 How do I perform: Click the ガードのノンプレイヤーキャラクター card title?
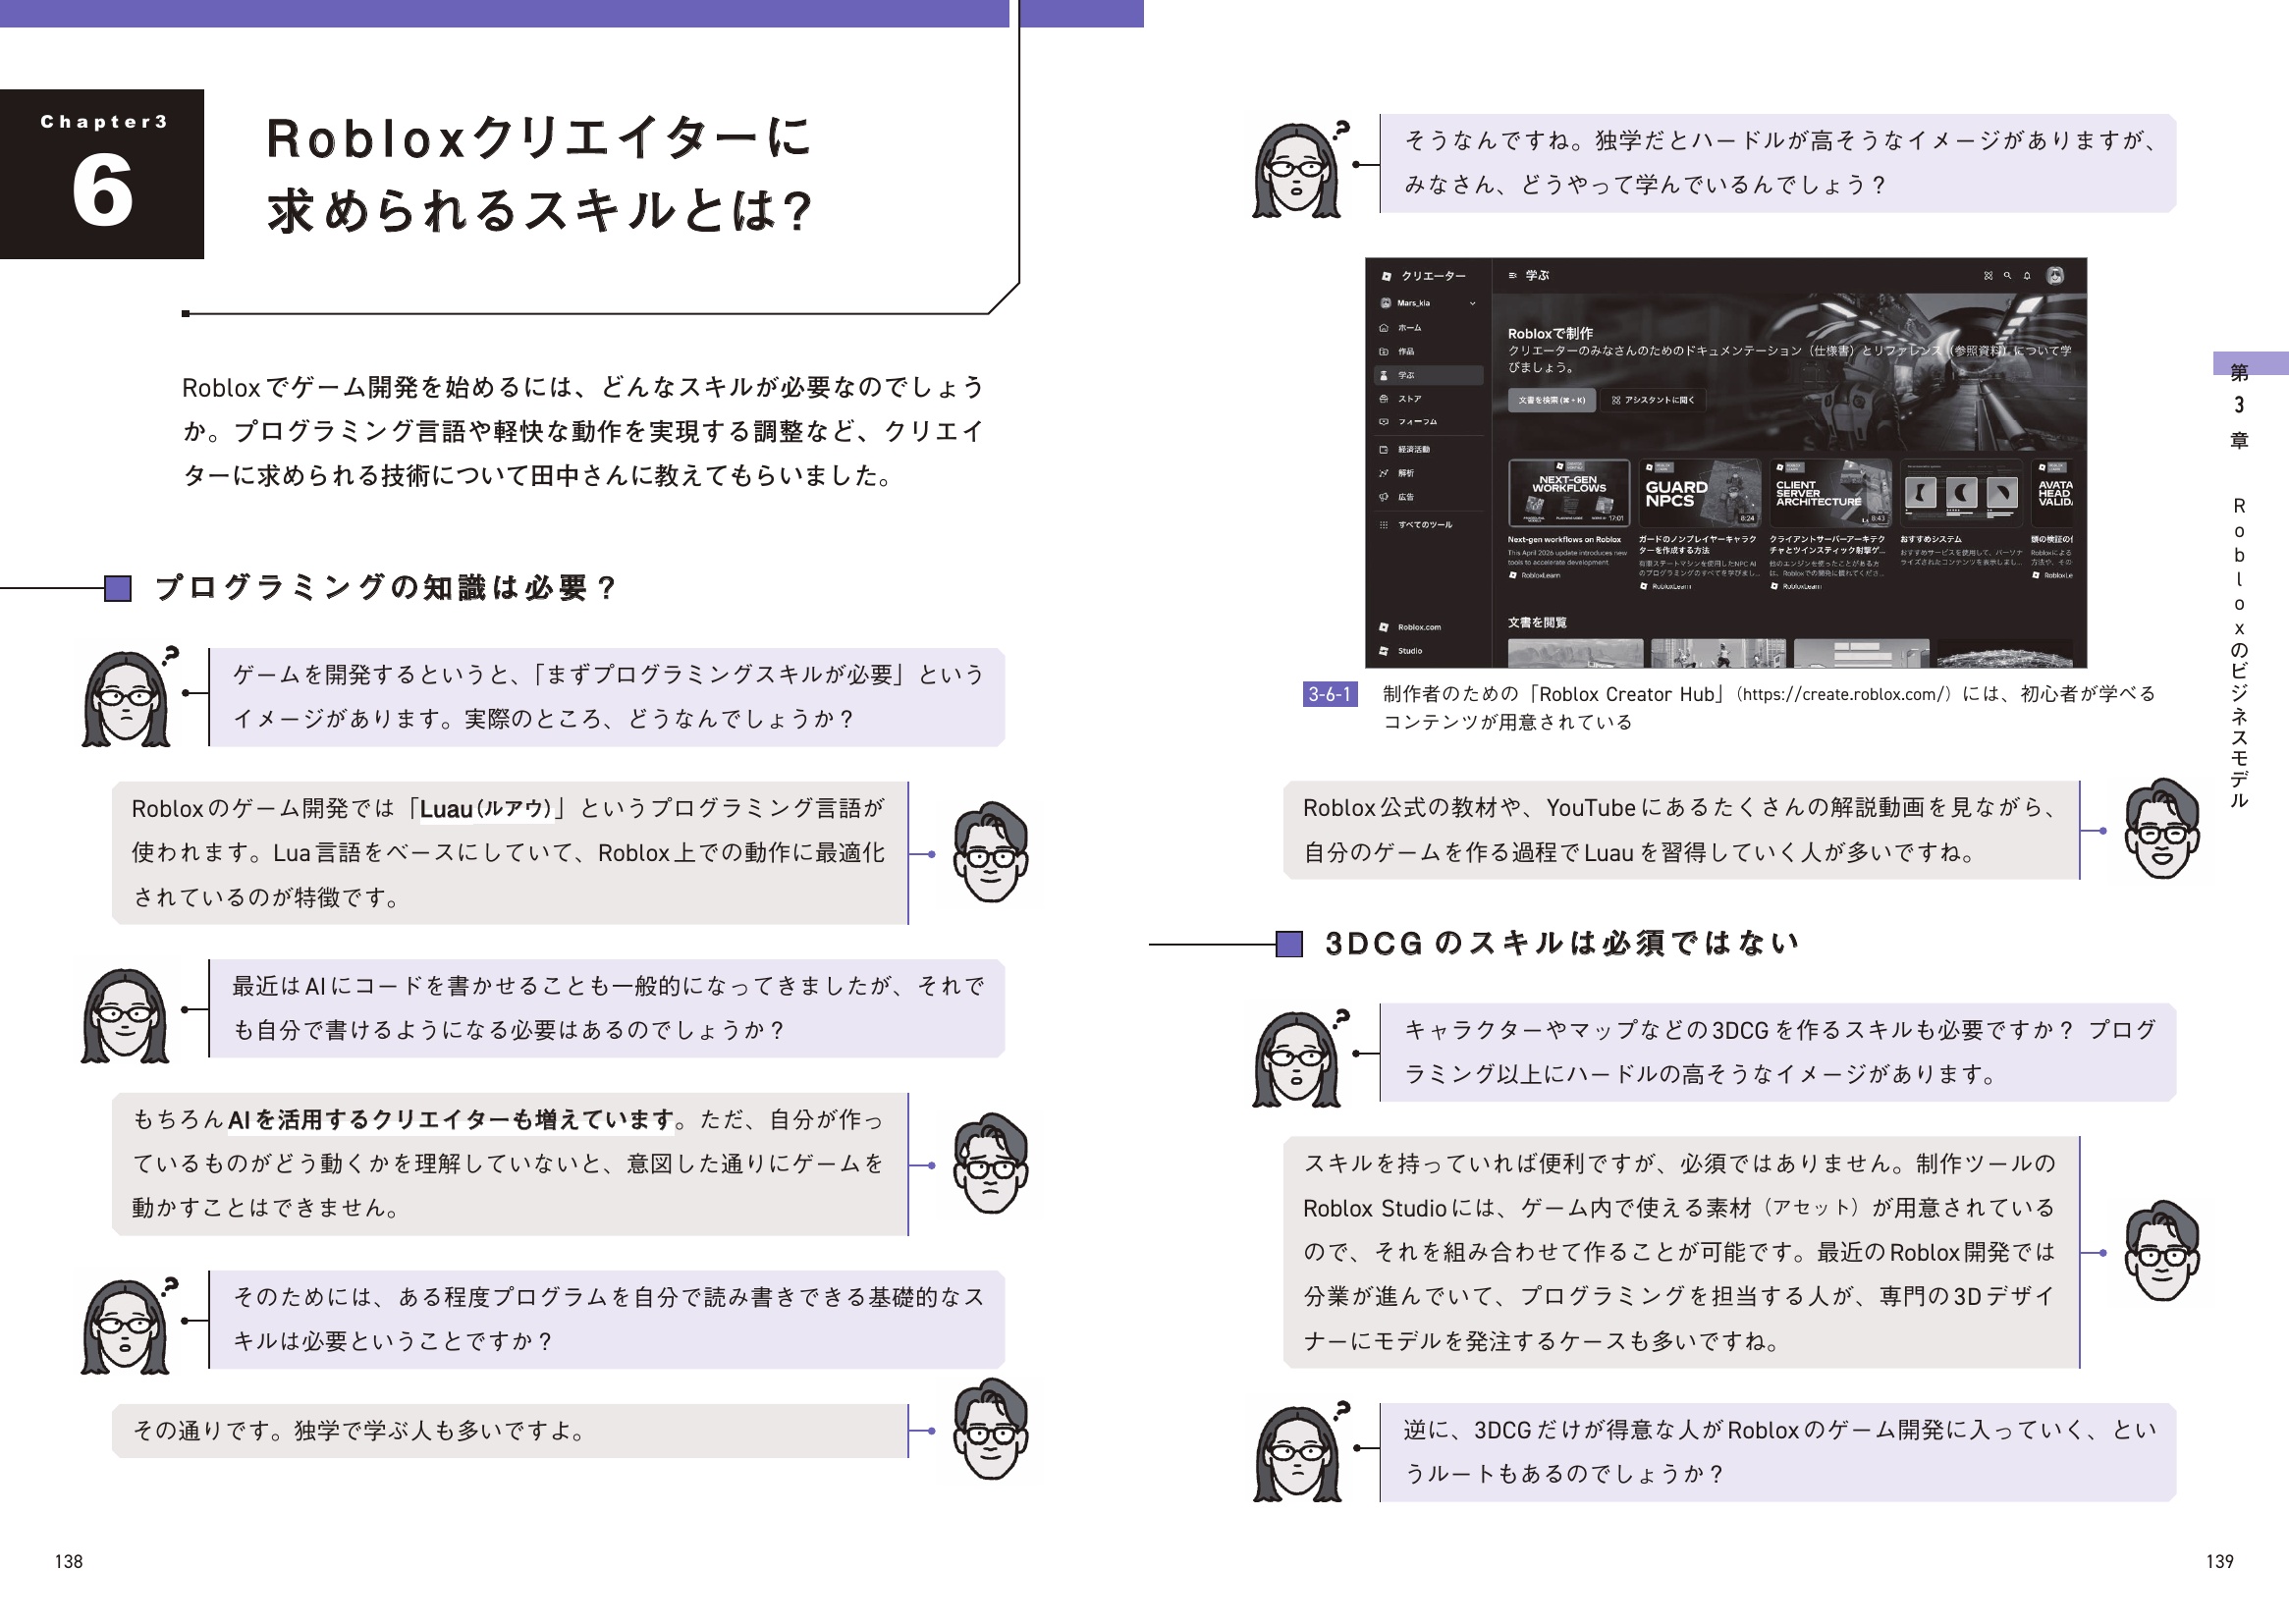[1697, 545]
